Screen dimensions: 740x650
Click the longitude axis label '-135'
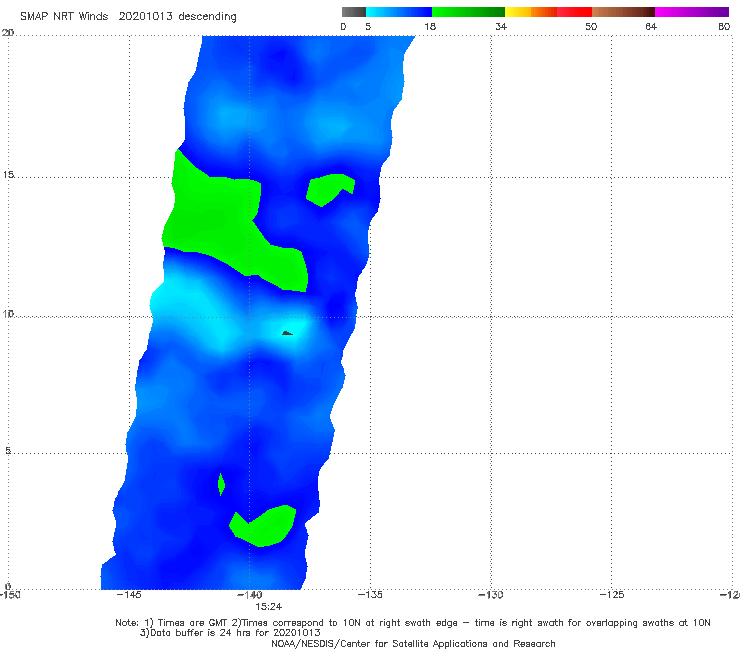point(370,595)
